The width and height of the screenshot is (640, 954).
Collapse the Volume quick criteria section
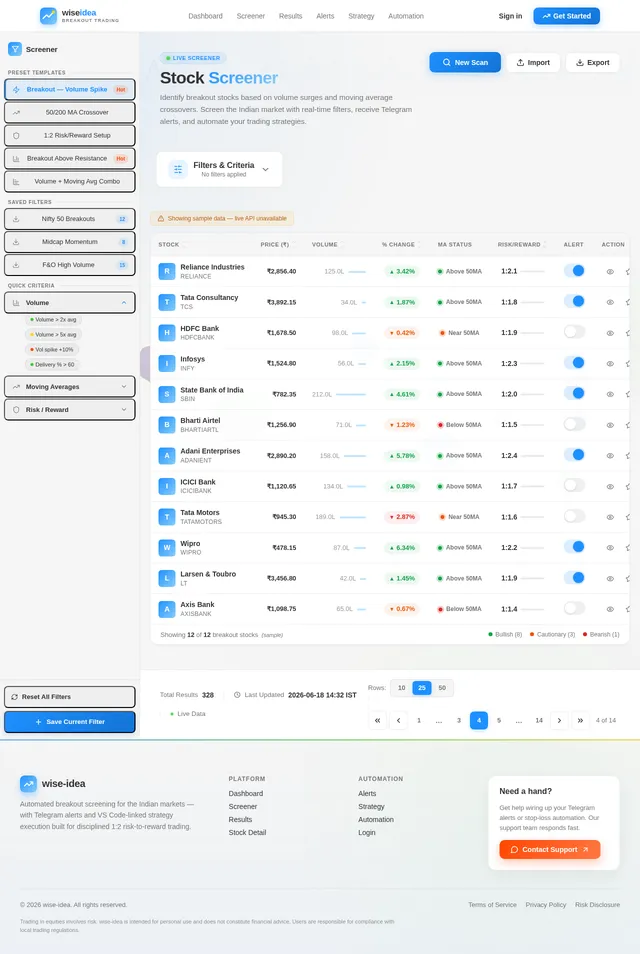coord(69,302)
